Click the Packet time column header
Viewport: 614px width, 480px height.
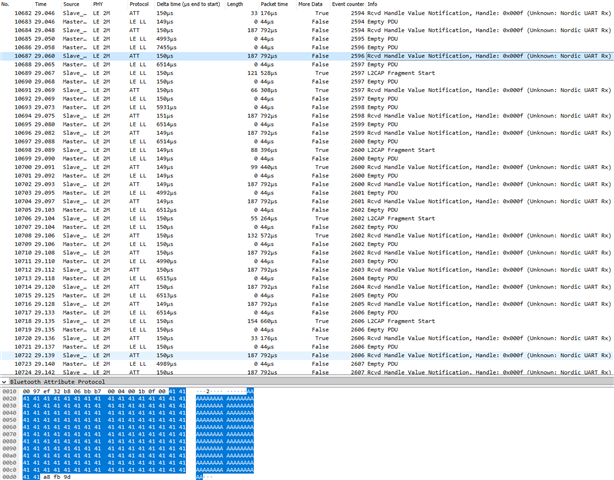pos(274,4)
